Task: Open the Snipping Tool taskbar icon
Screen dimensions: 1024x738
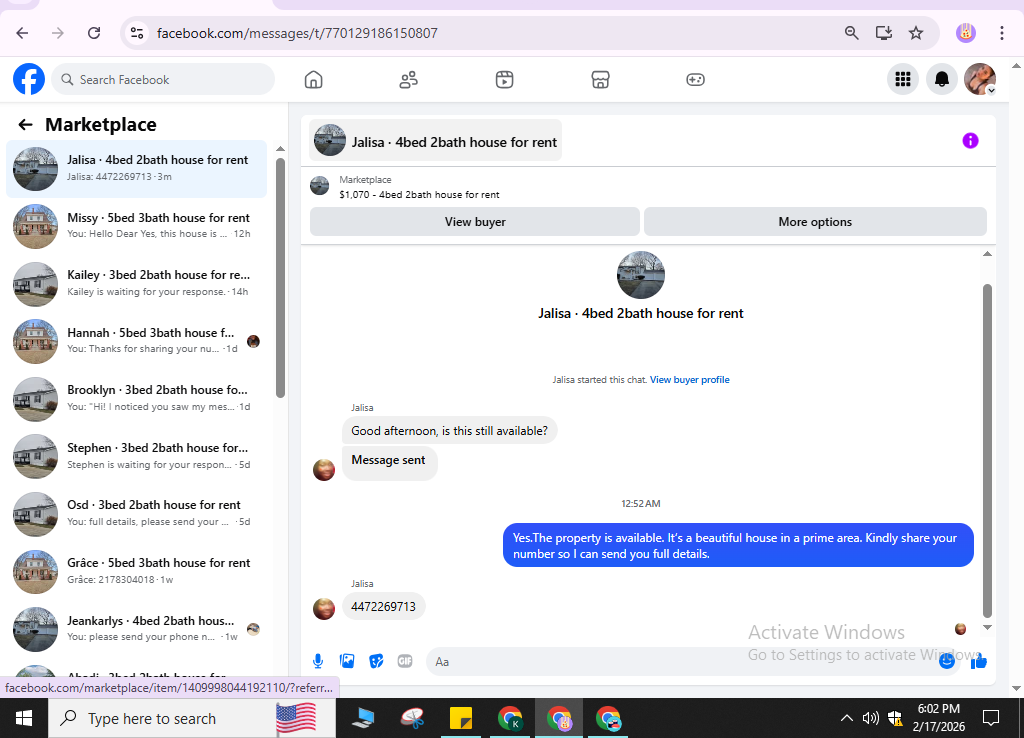Action: coord(412,718)
